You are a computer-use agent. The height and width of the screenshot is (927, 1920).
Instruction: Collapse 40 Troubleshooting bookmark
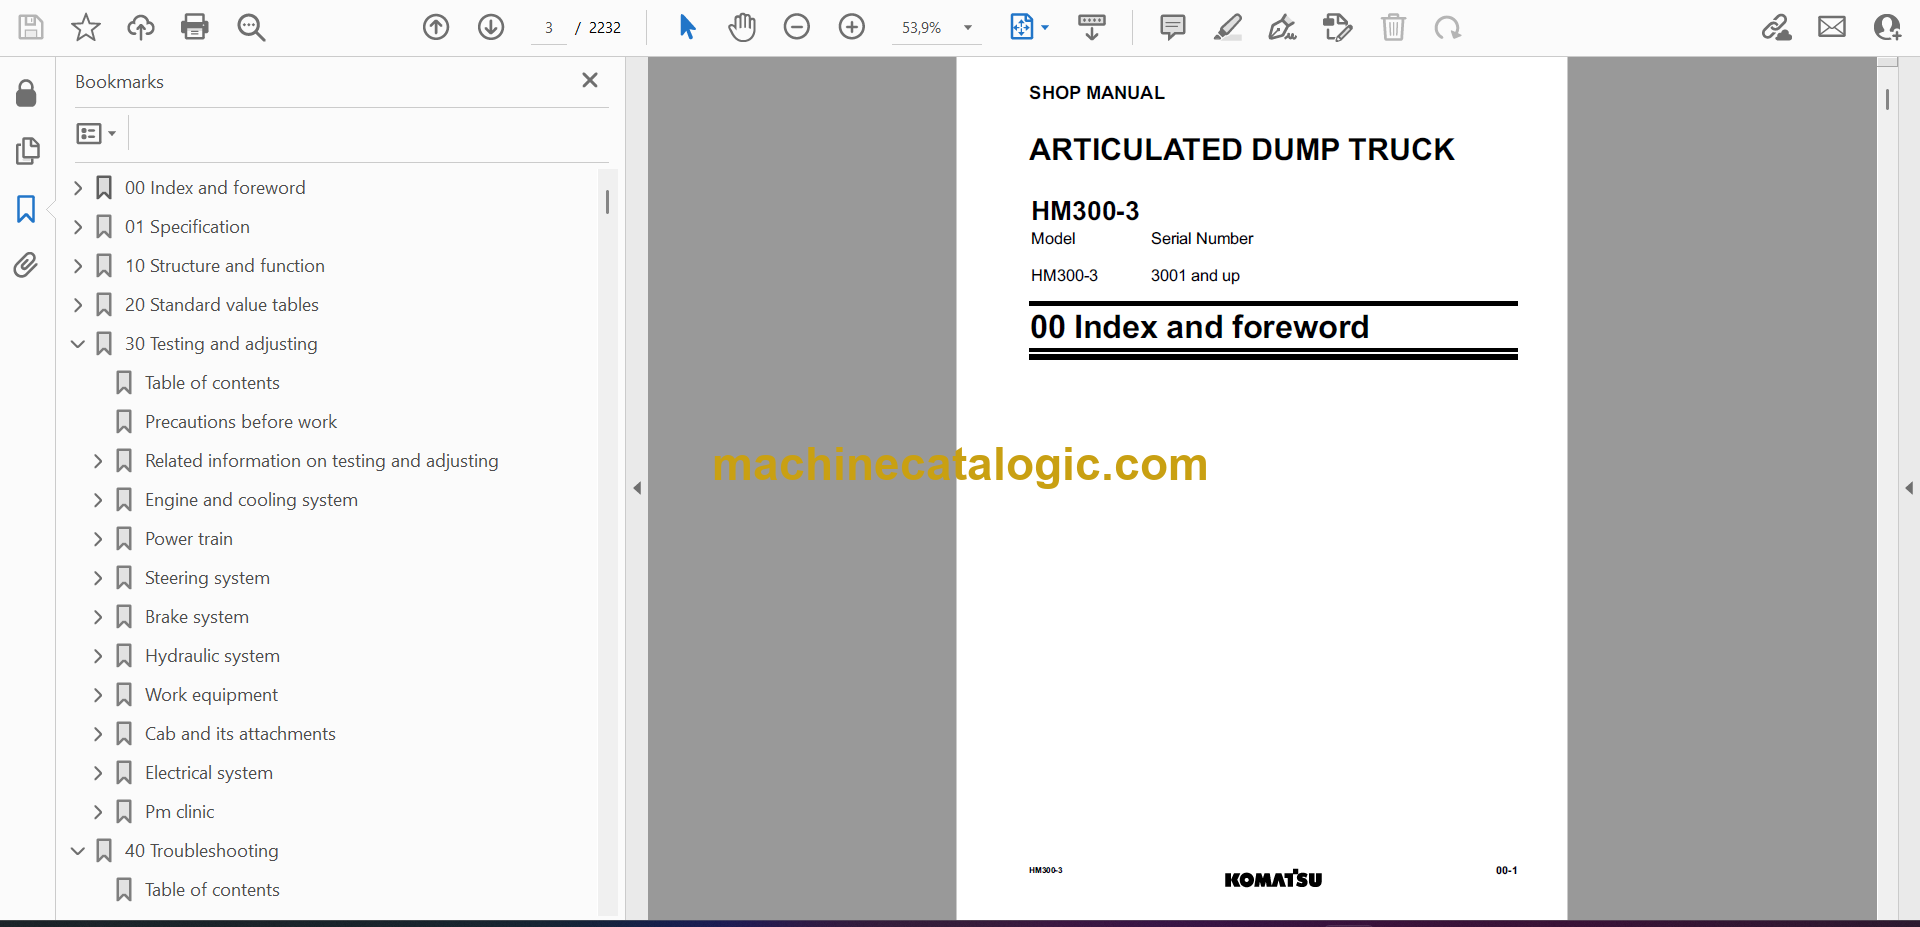[x=78, y=851]
